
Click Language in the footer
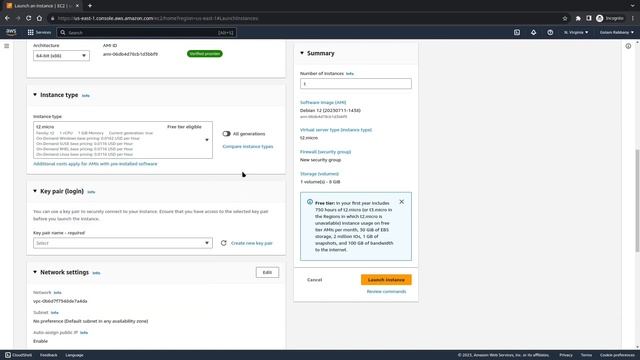[74, 355]
